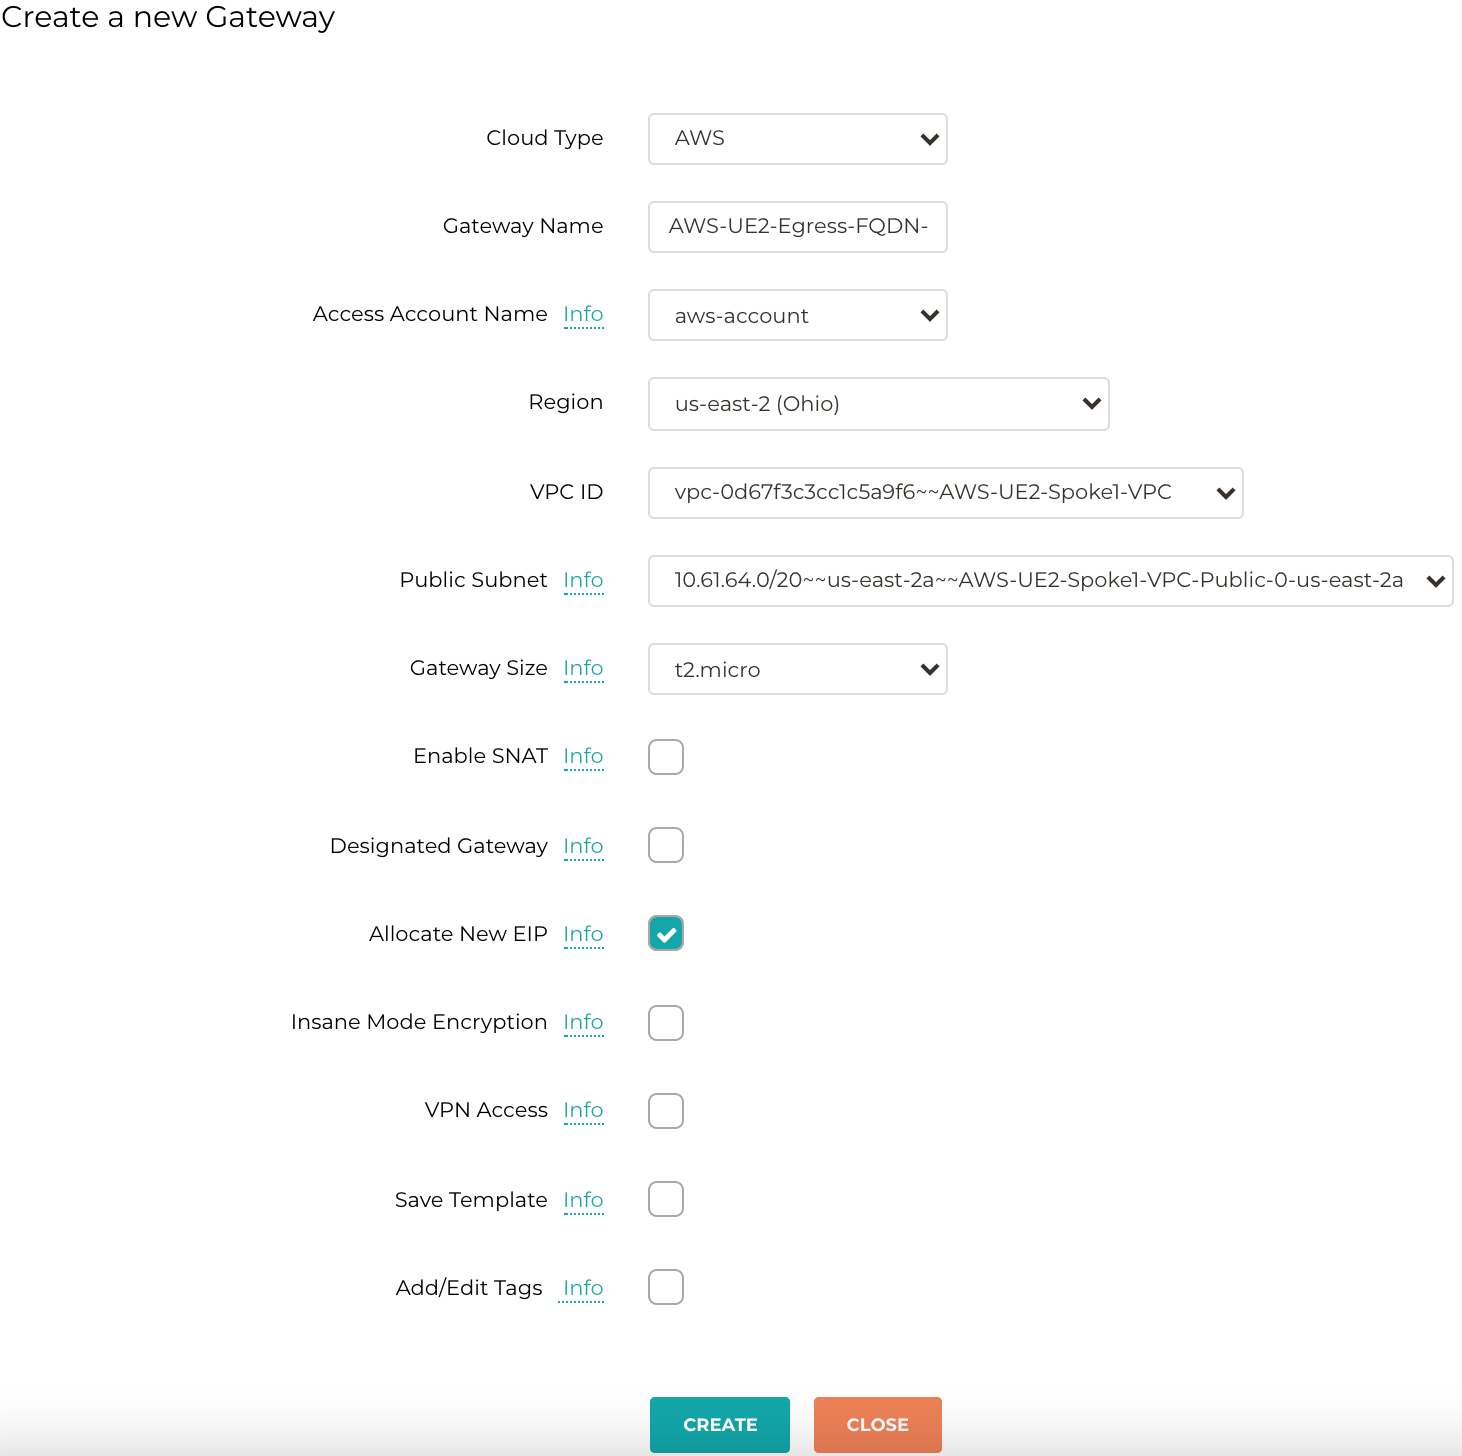Check the Save Template checkbox

pyautogui.click(x=666, y=1199)
